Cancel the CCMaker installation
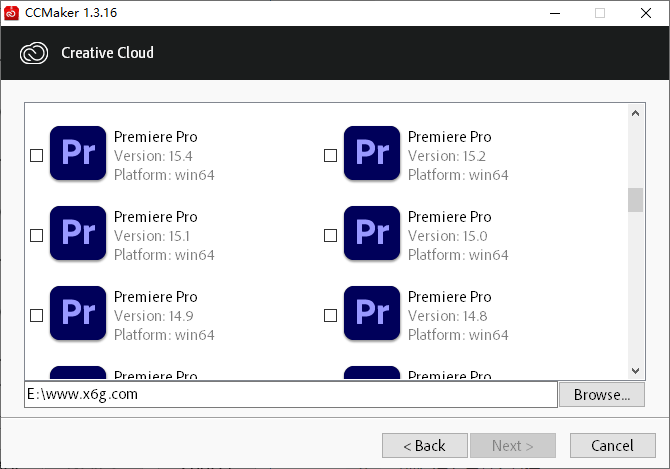 point(612,445)
